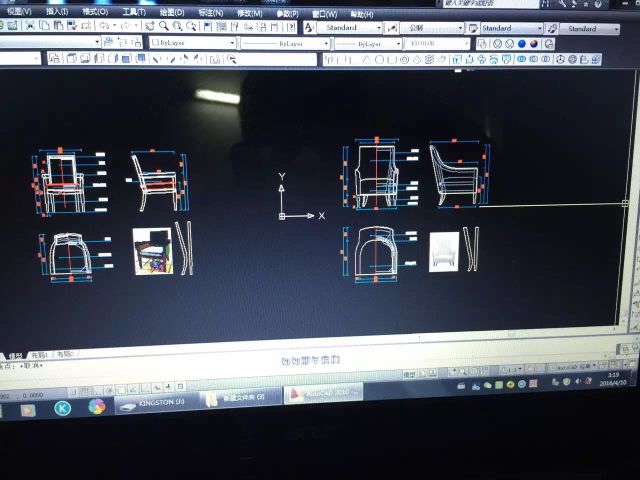The width and height of the screenshot is (640, 480).
Task: Open the 格式(O) menu
Action: coord(96,12)
